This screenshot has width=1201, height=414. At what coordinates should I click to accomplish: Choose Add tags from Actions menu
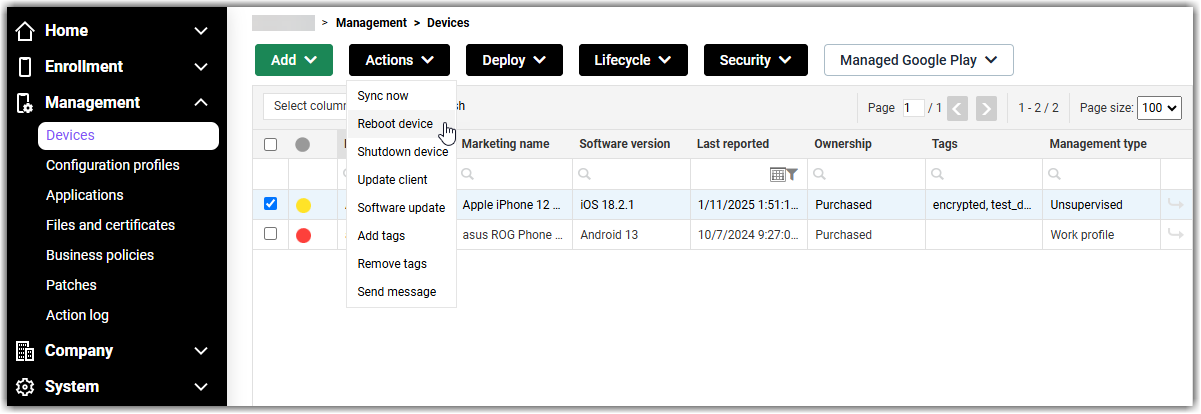[x=402, y=236]
